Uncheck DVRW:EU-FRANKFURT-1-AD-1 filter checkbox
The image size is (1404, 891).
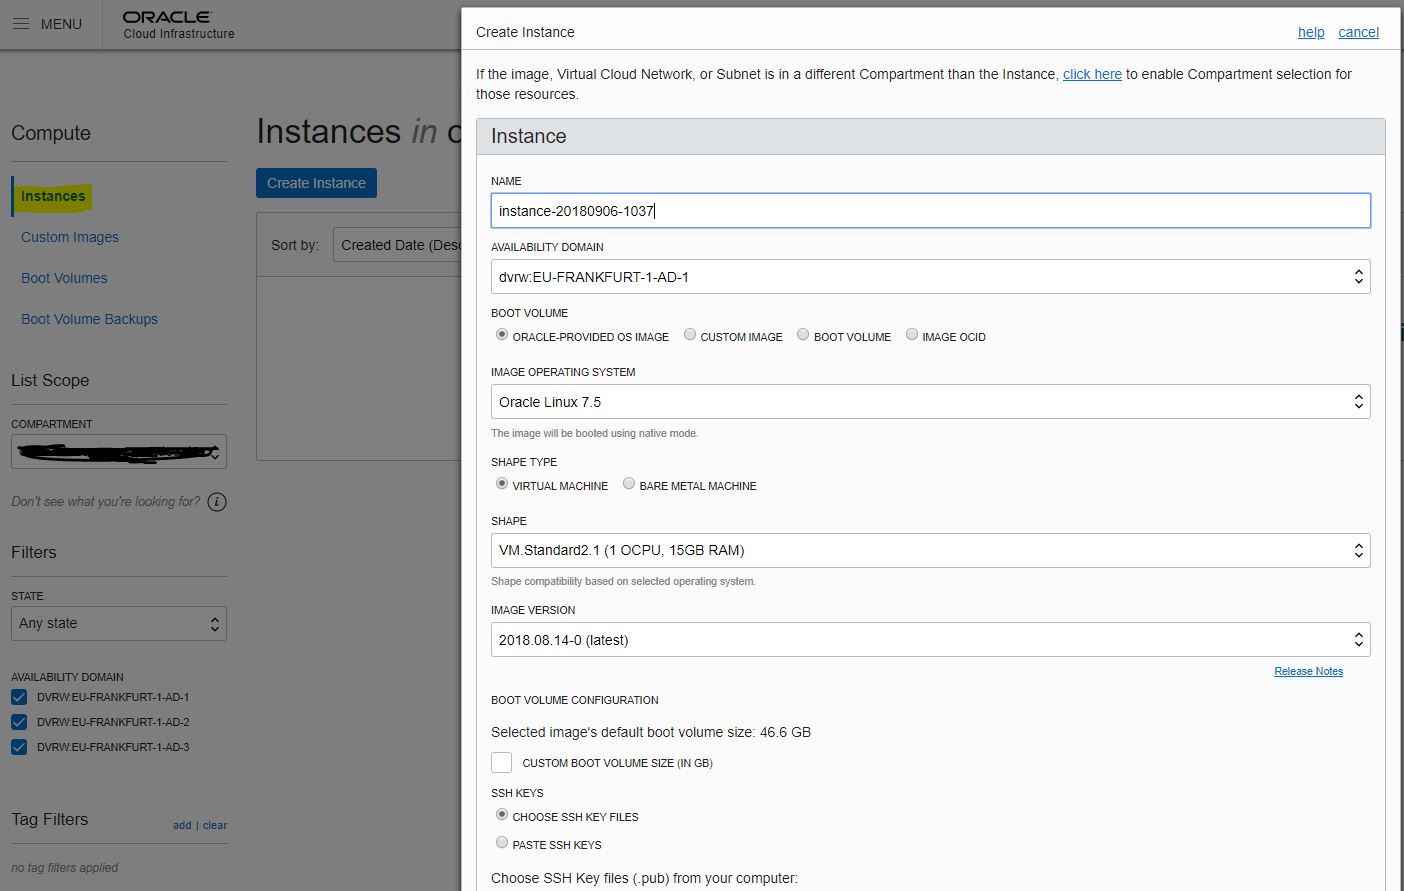[x=19, y=697]
